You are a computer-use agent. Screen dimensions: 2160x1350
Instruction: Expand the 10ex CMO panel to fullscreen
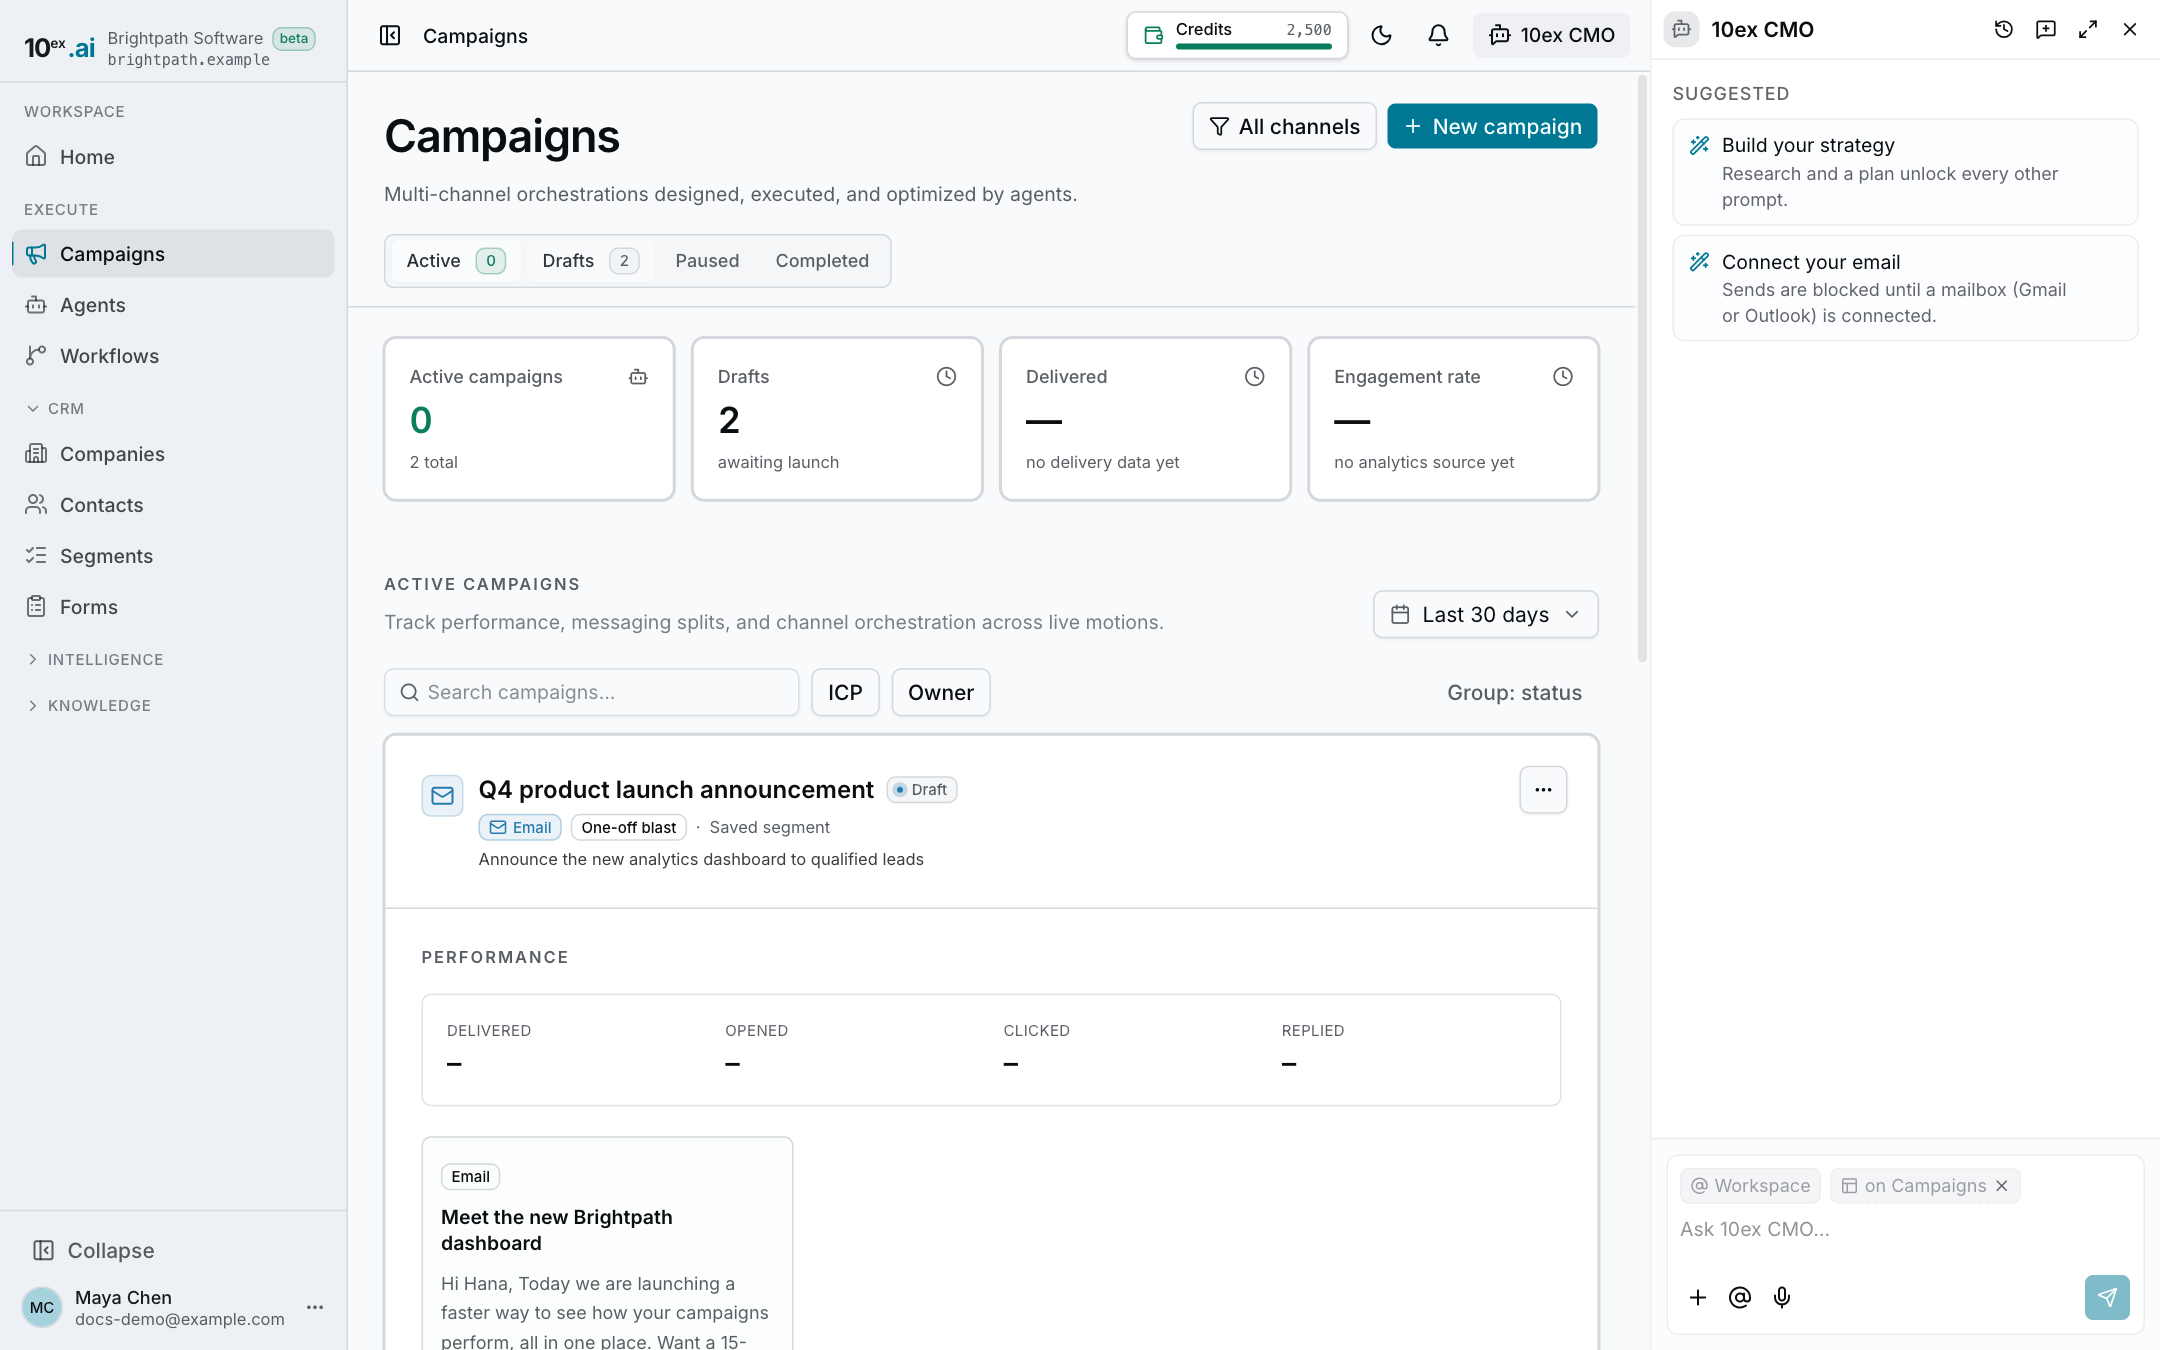[x=2088, y=30]
